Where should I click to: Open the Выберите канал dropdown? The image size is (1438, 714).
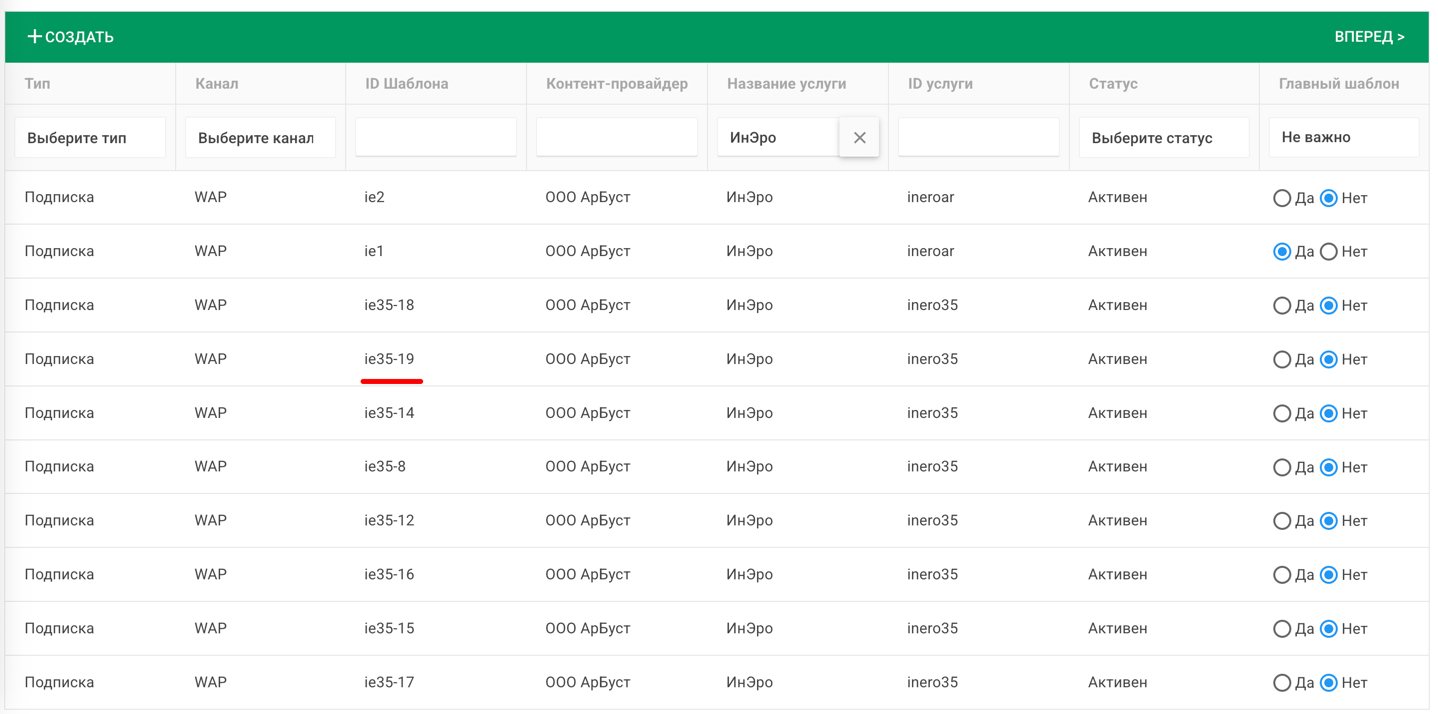click(x=260, y=138)
